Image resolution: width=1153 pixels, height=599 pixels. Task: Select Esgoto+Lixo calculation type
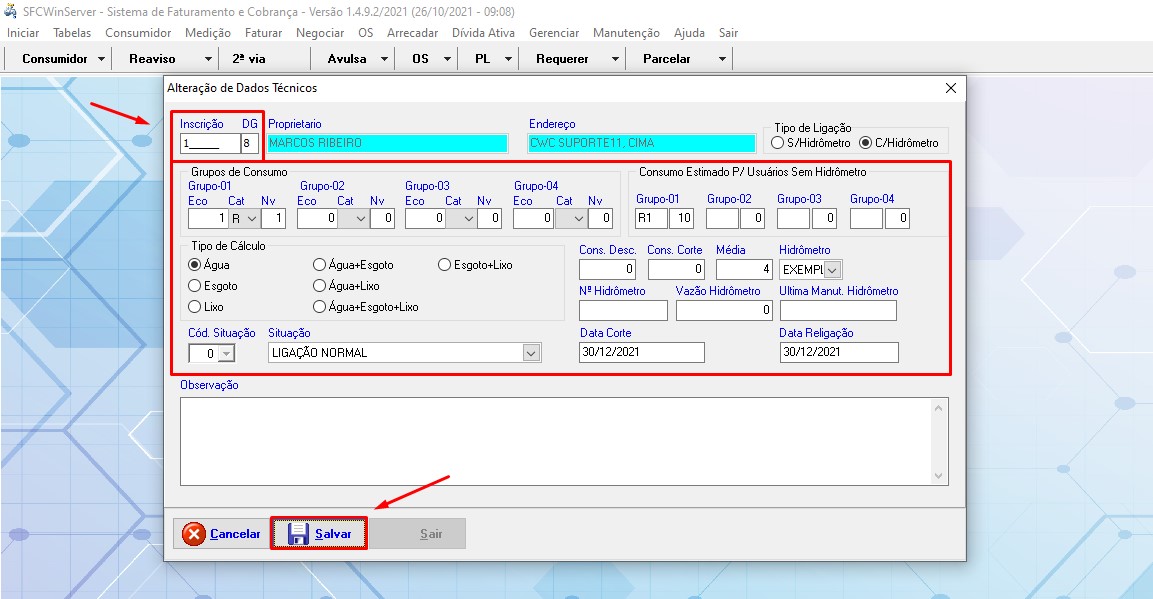tap(445, 265)
